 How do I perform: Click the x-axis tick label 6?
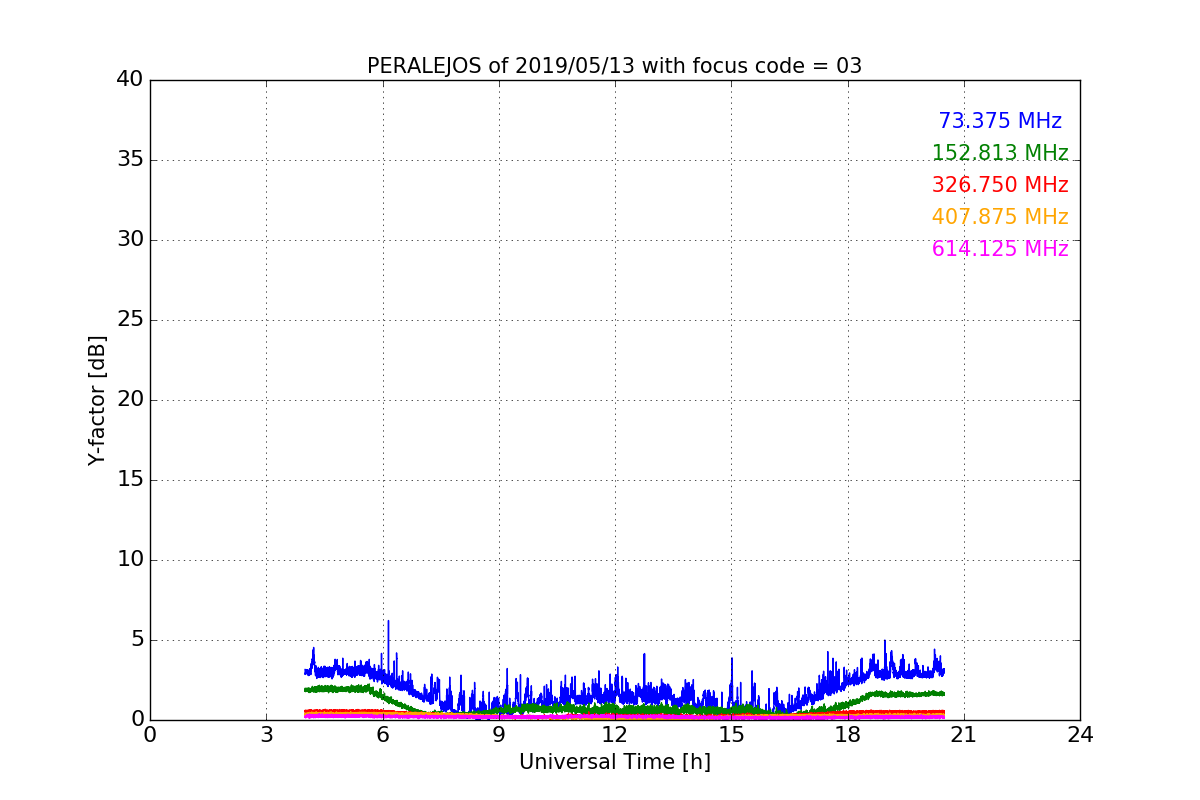[382, 734]
